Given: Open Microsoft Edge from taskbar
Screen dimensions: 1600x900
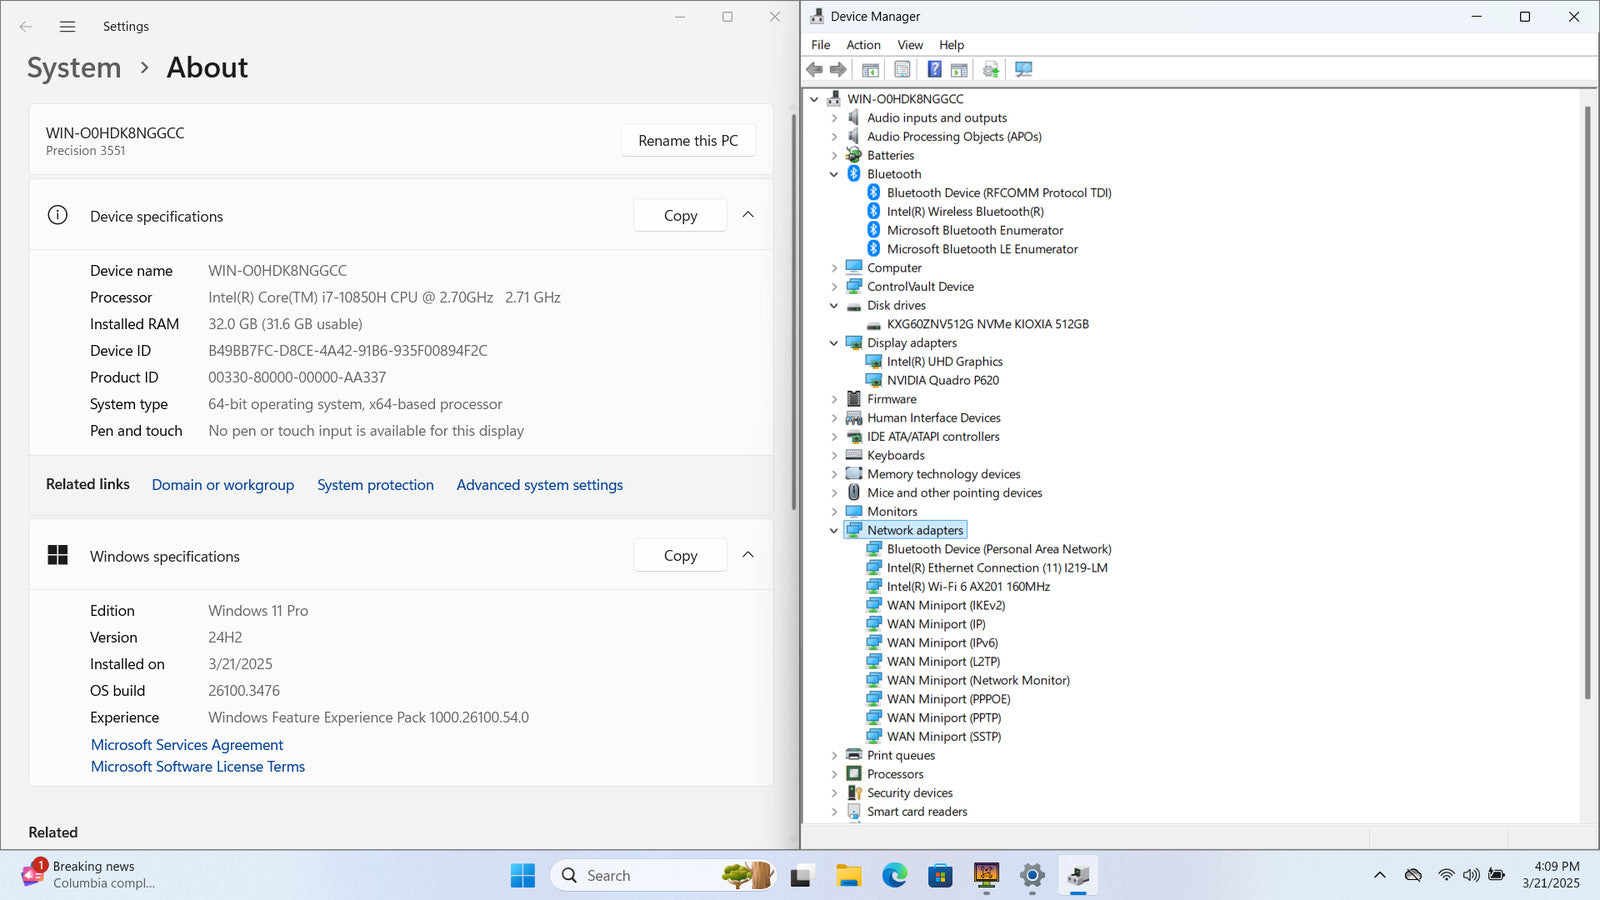Looking at the screenshot, I should pos(894,876).
